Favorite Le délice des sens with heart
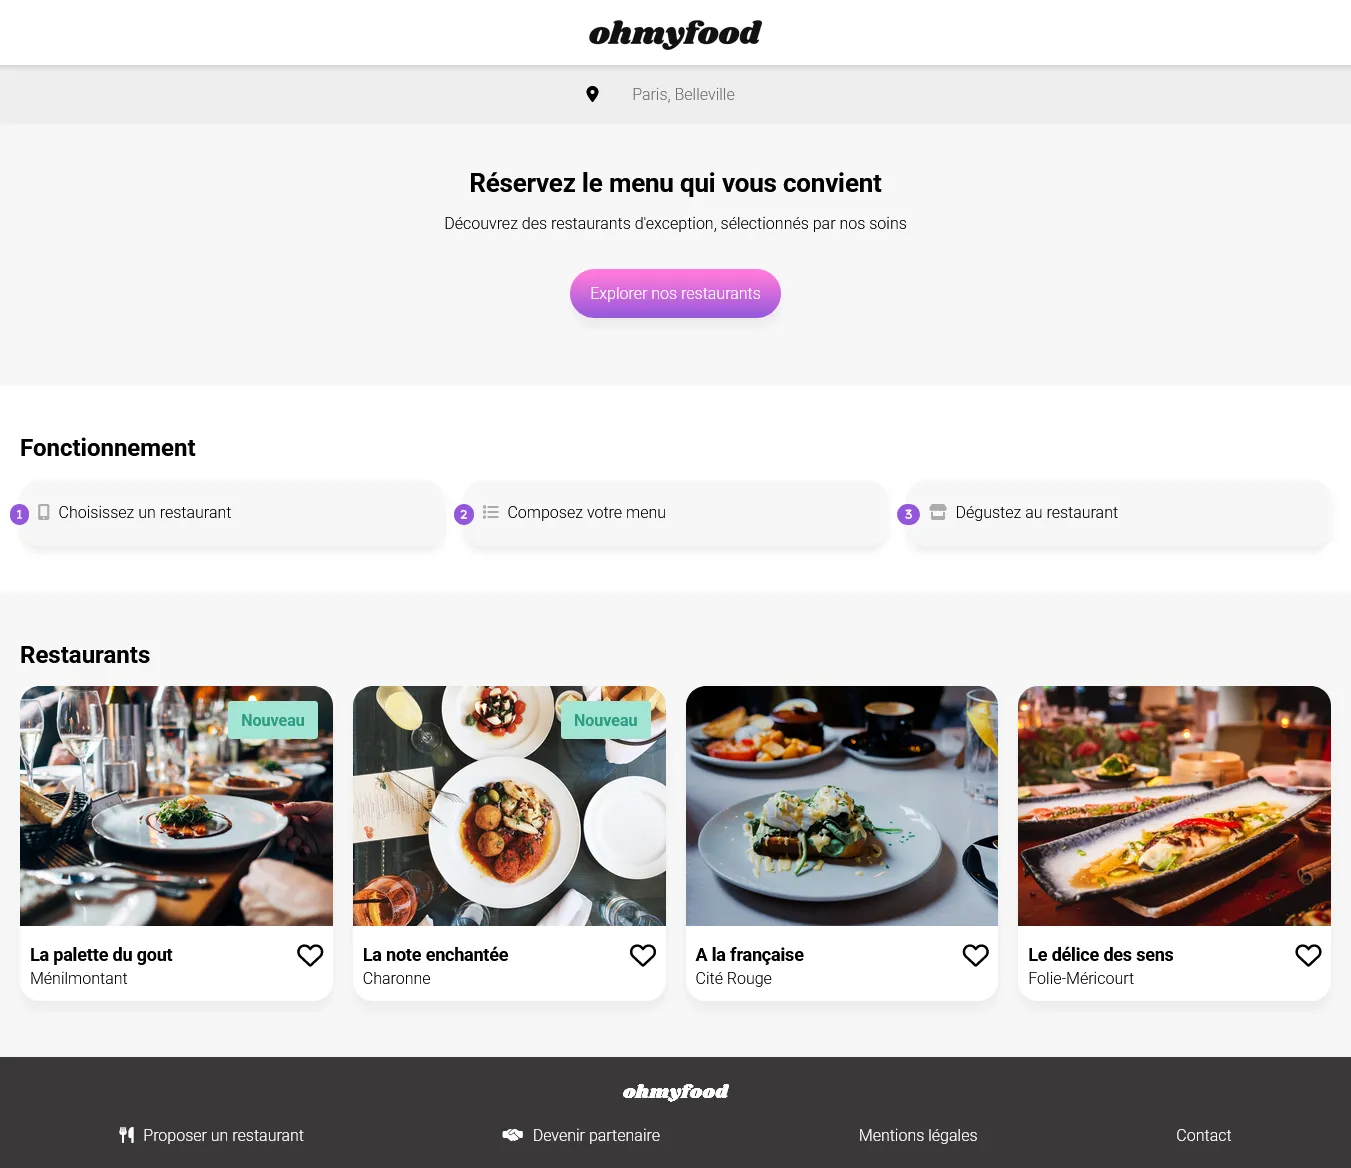Viewport: 1351px width, 1168px height. (1308, 955)
